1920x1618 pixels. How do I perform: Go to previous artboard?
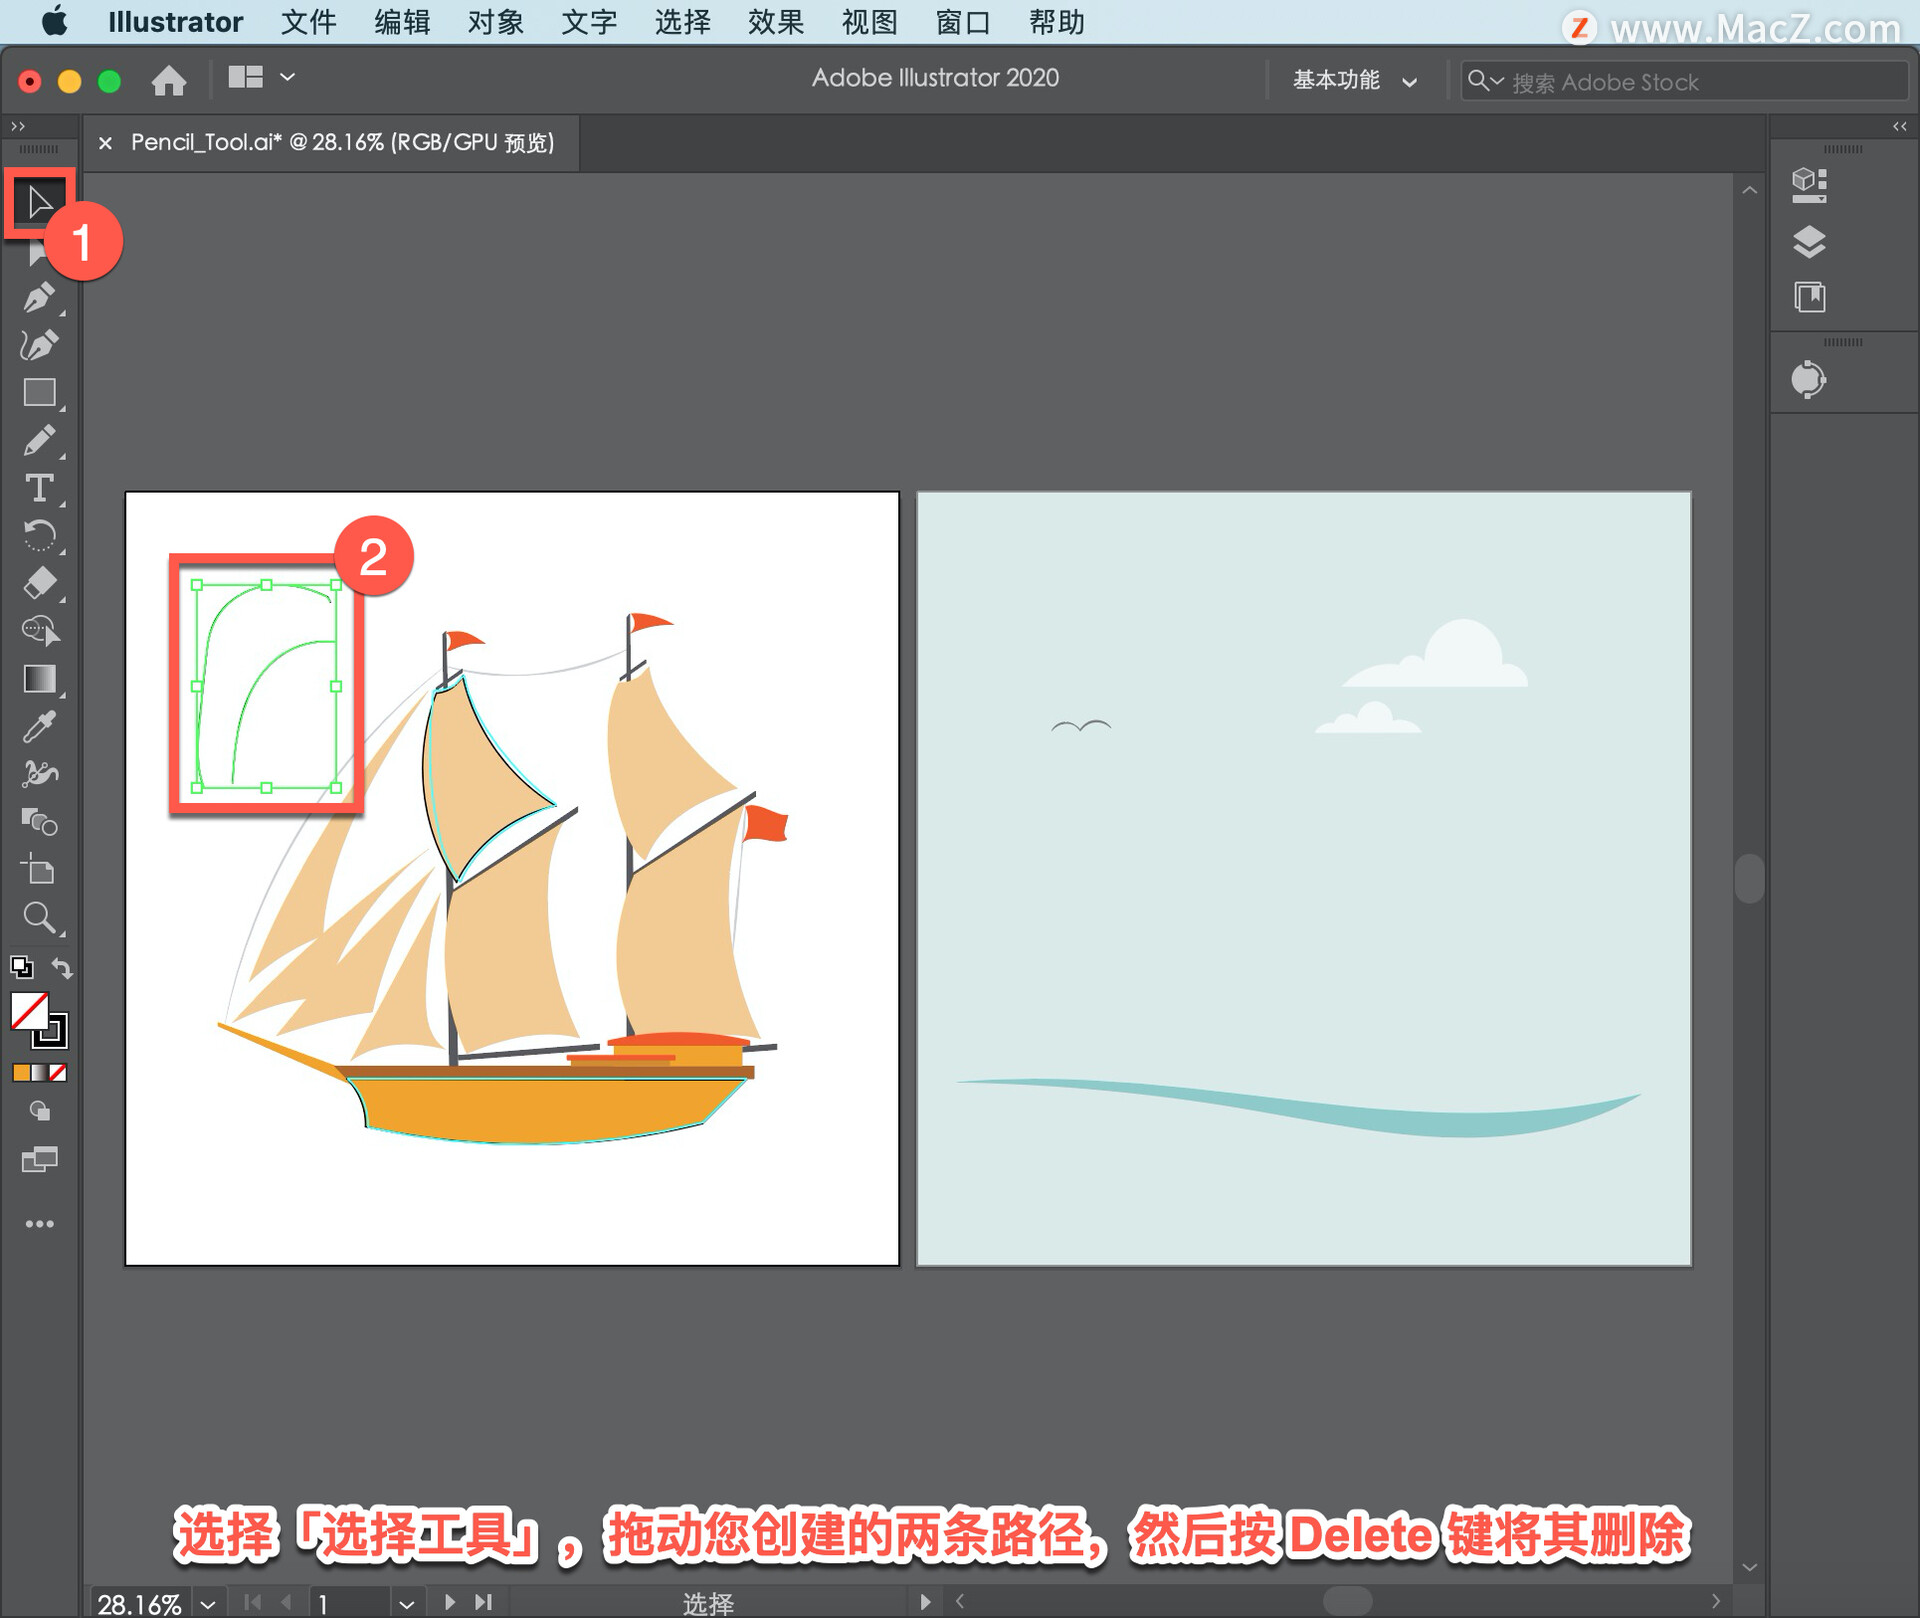coord(286,1602)
